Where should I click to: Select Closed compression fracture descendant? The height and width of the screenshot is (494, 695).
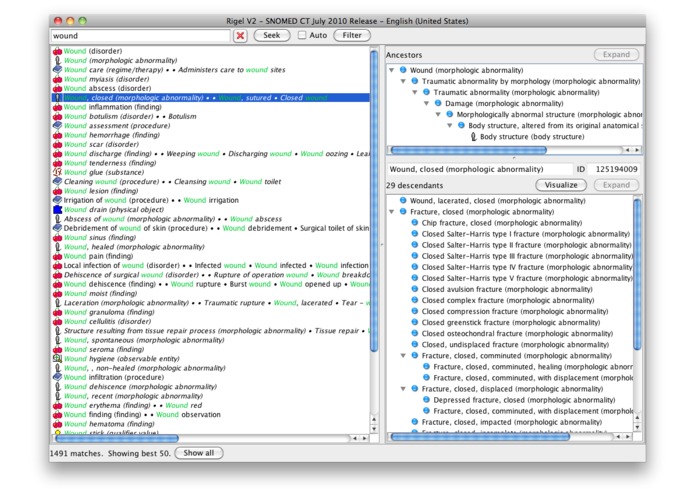tap(515, 311)
